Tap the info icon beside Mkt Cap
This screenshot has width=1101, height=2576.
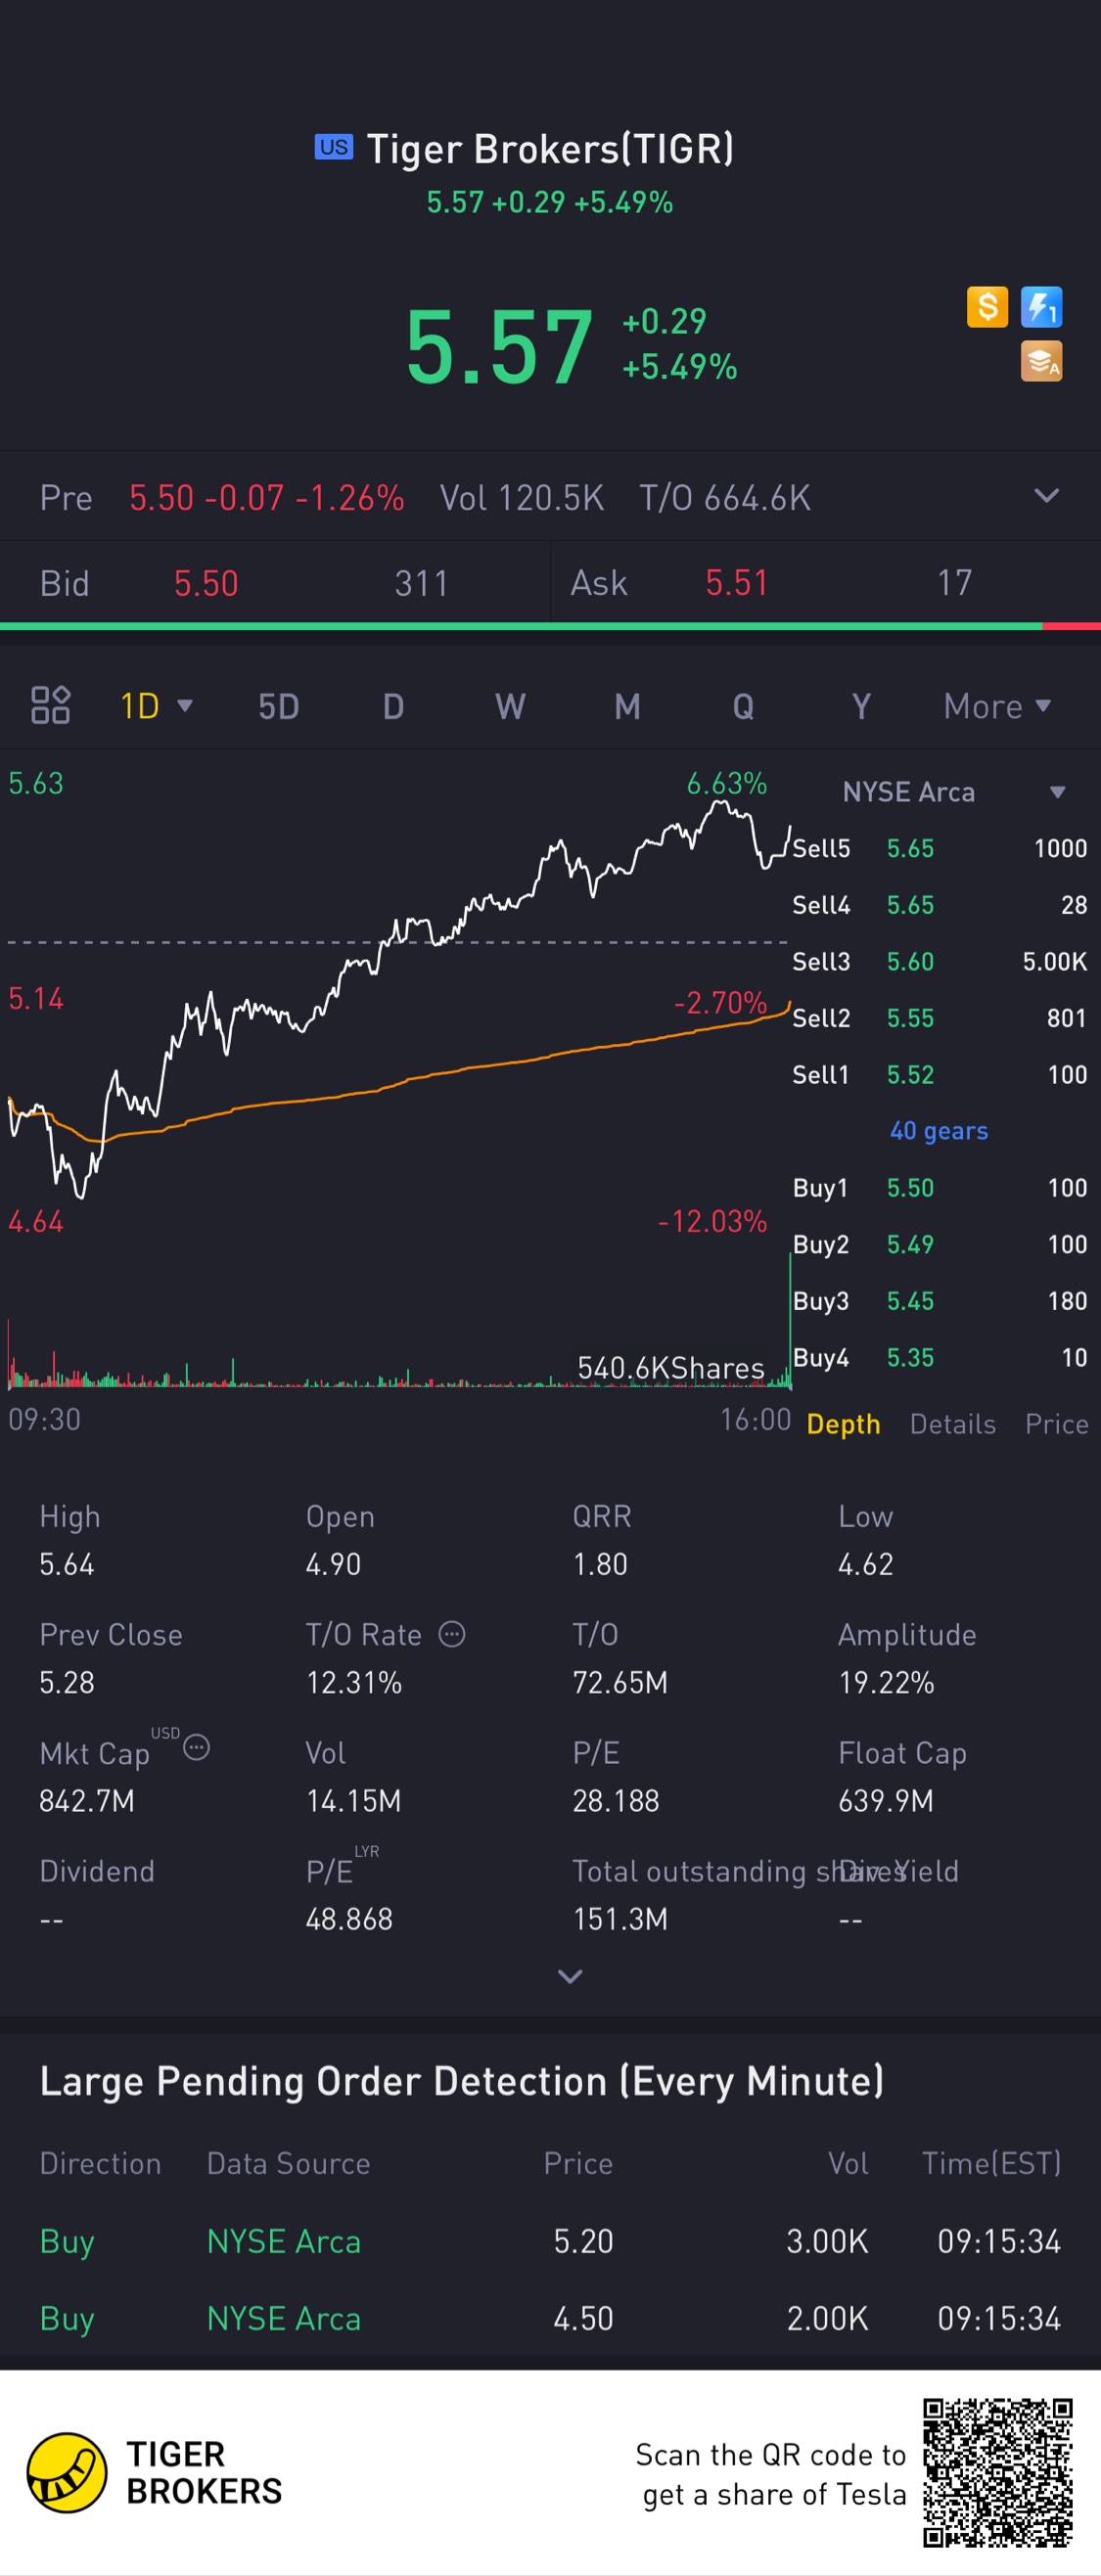[x=197, y=1747]
